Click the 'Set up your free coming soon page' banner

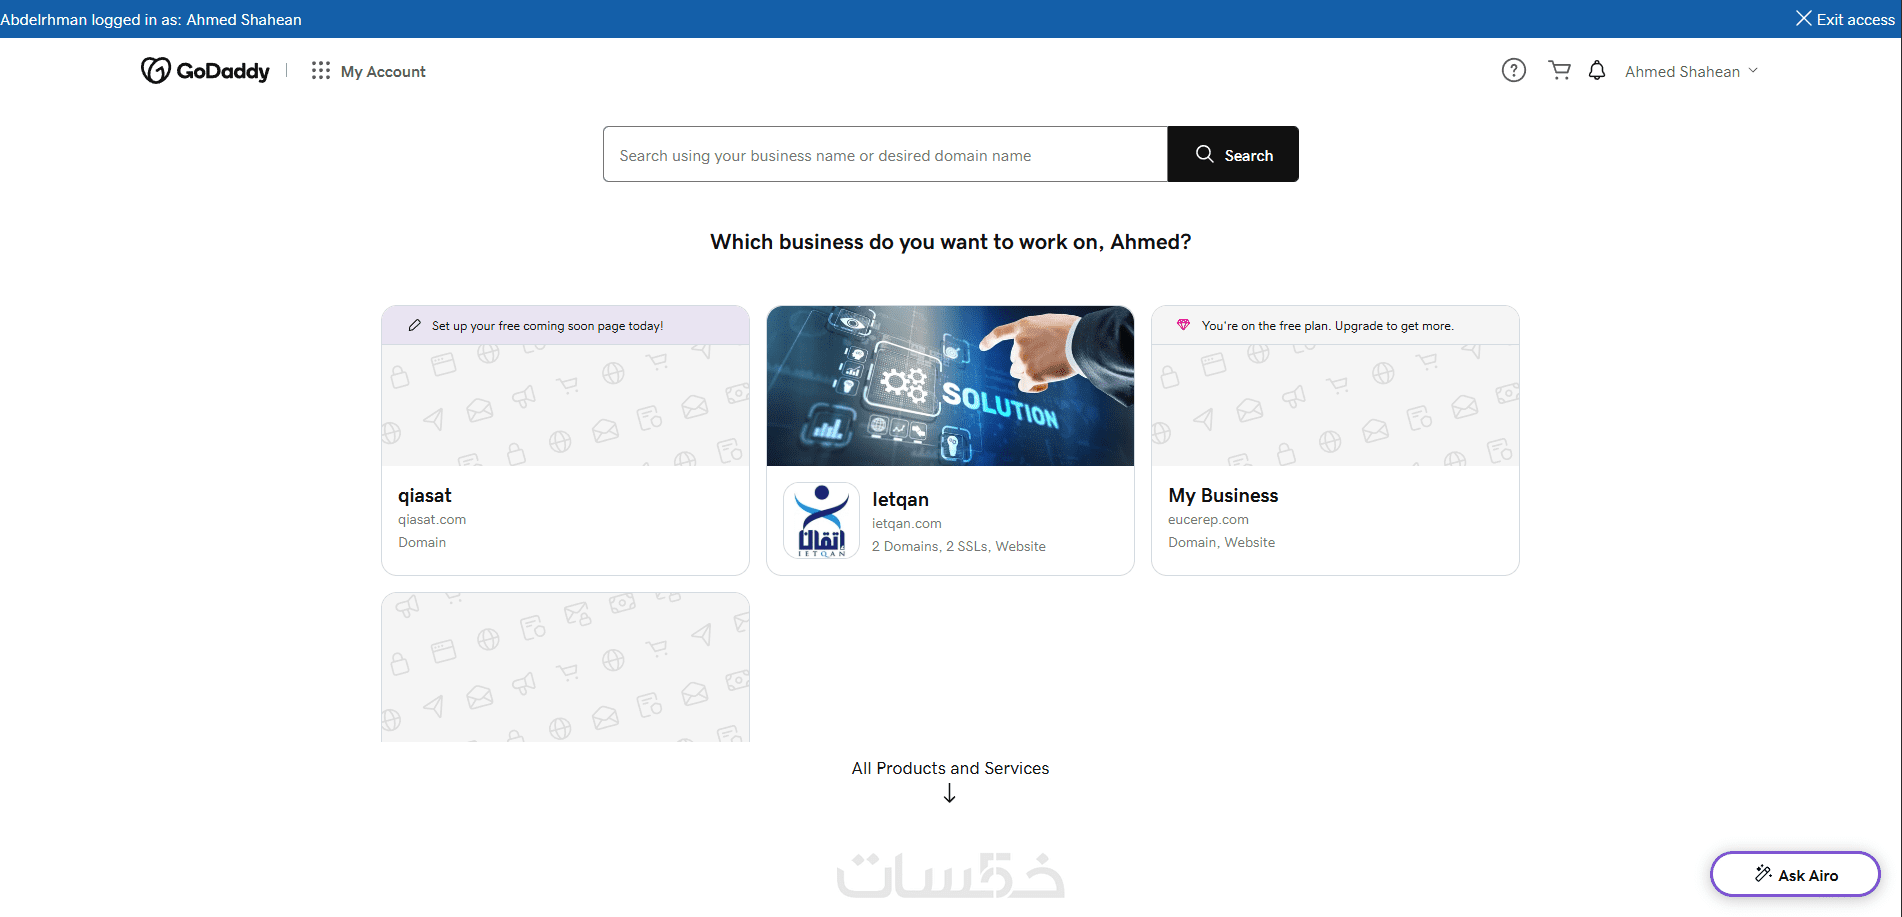click(x=565, y=325)
